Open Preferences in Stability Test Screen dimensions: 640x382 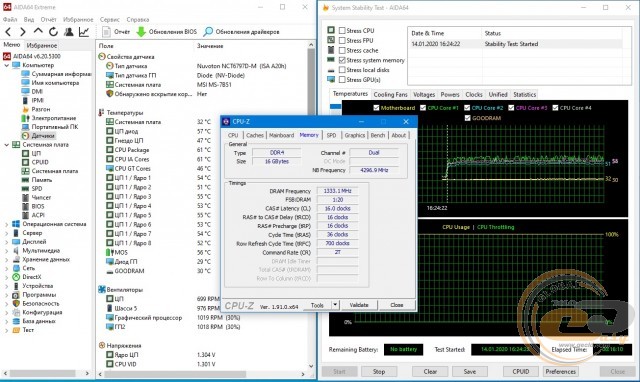tap(560, 371)
